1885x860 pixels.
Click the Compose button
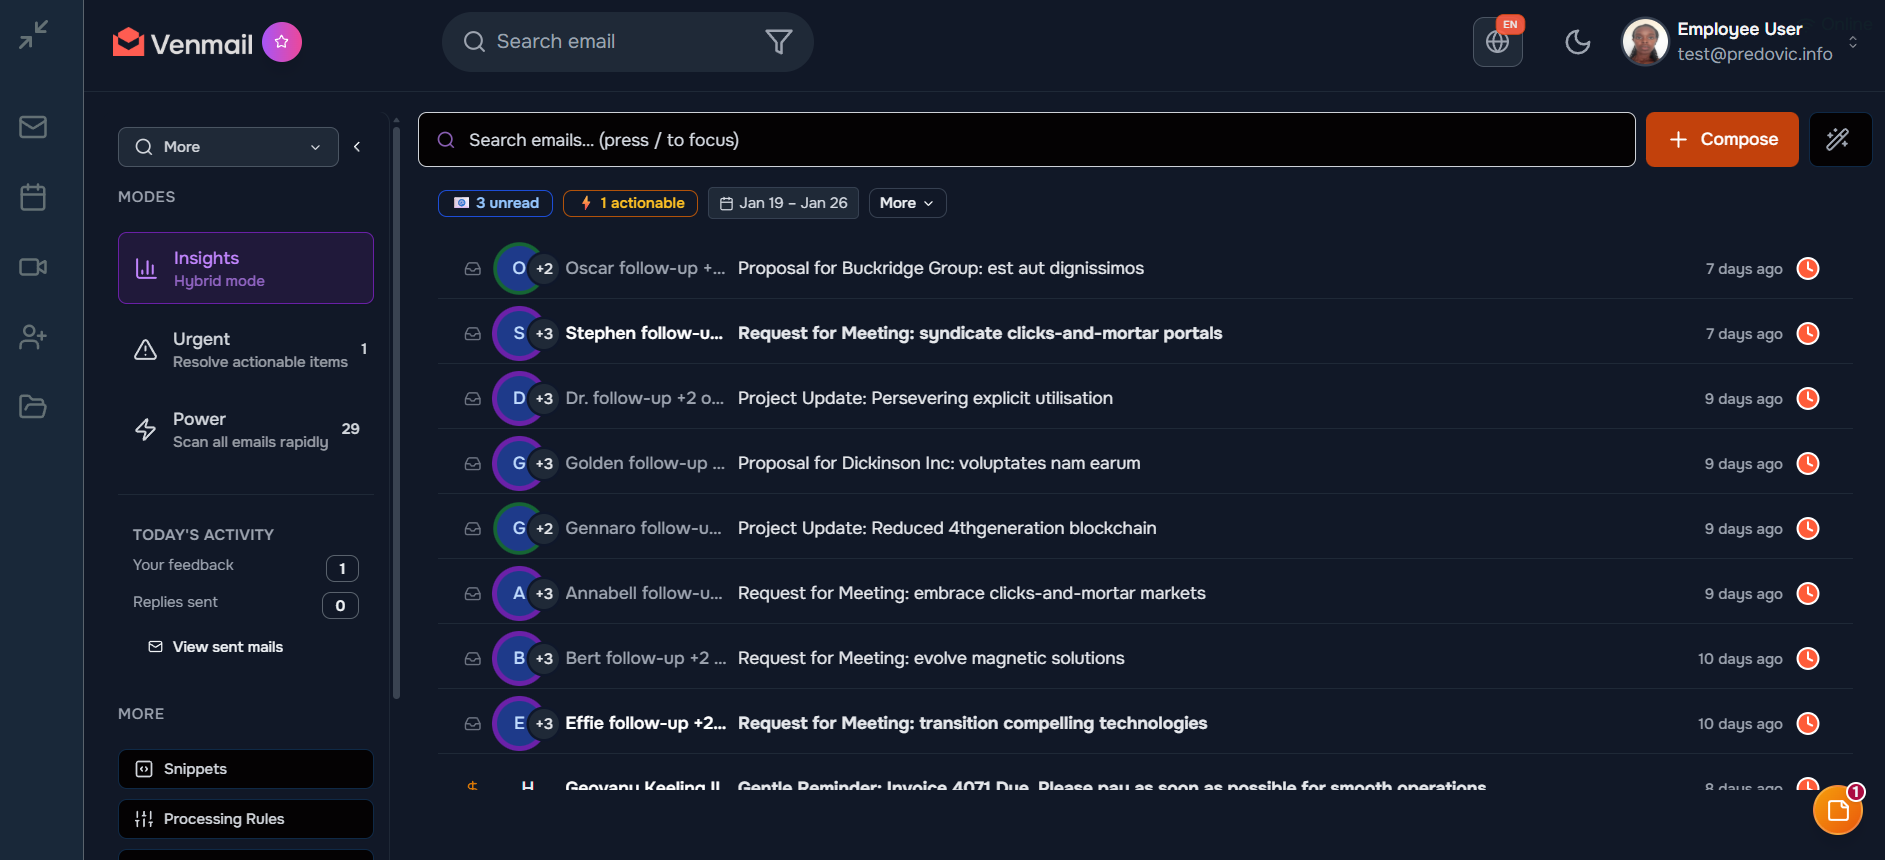[x=1721, y=140]
